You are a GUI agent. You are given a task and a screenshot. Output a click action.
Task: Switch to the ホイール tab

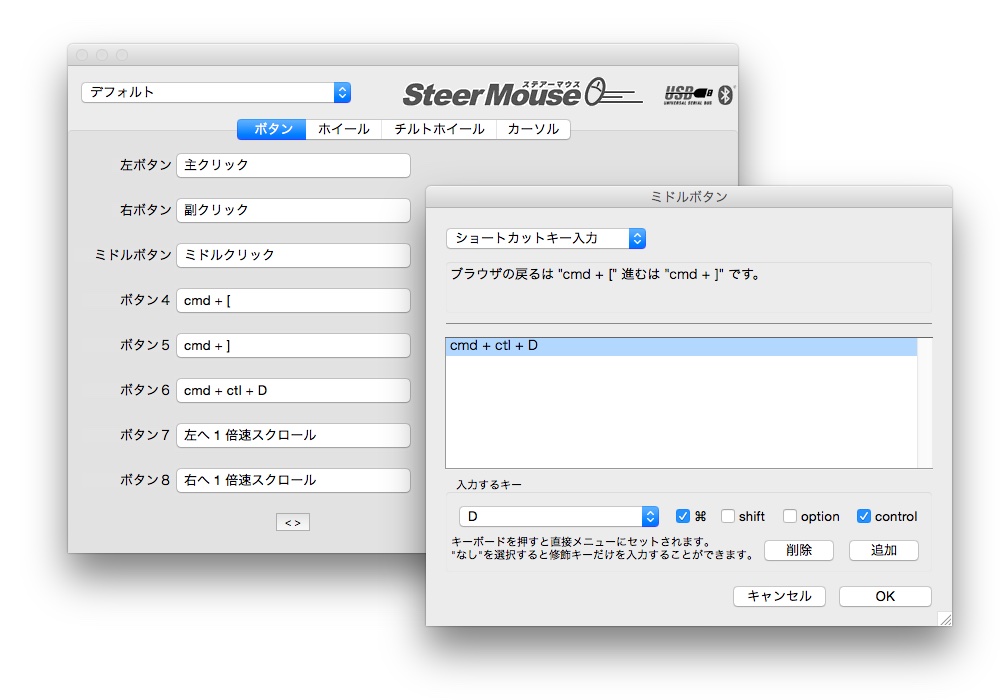coord(344,129)
